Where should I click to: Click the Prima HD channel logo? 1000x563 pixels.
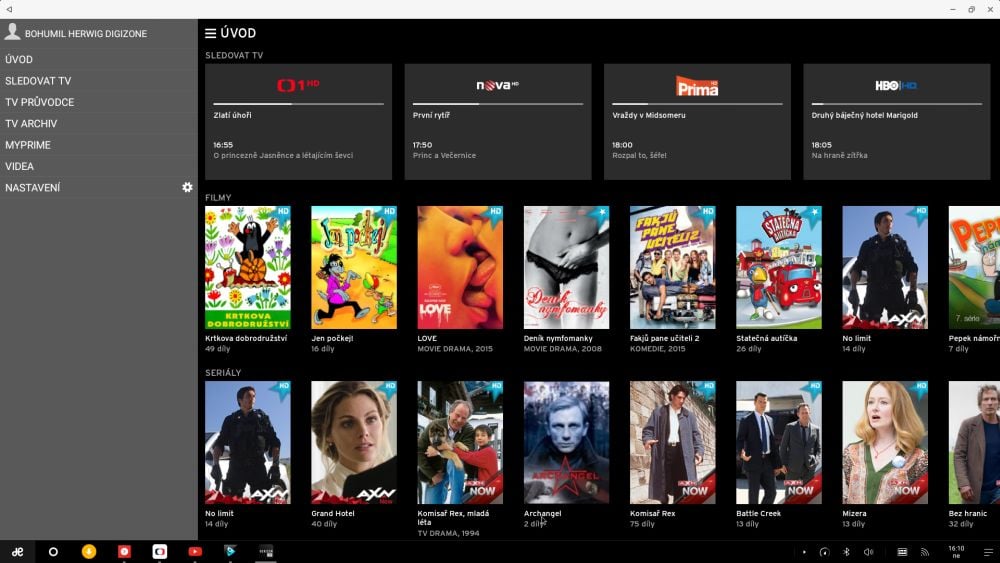click(x=697, y=85)
